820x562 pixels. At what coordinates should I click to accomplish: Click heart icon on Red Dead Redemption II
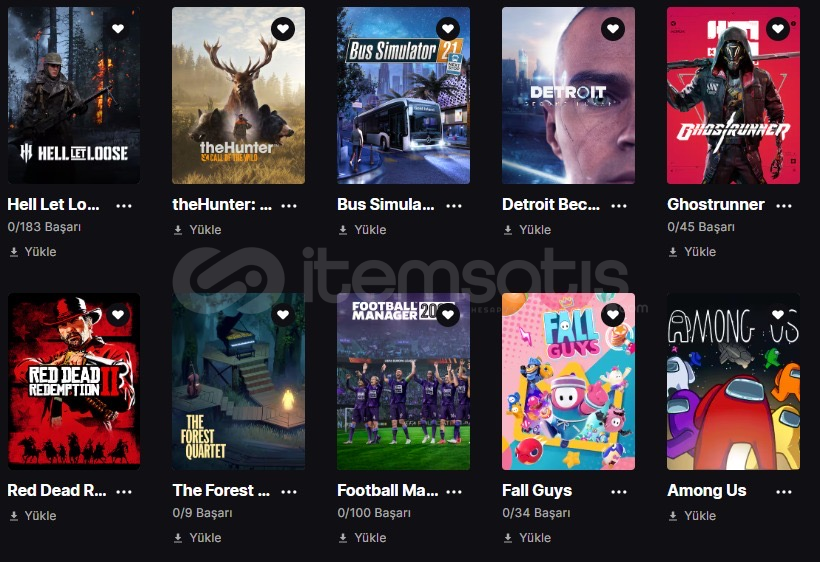coord(118,315)
